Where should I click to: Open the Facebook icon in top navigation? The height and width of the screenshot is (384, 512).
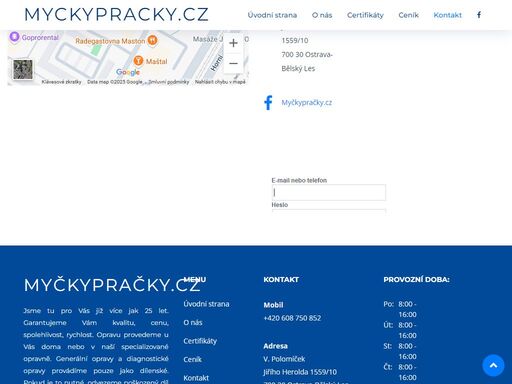(479, 15)
